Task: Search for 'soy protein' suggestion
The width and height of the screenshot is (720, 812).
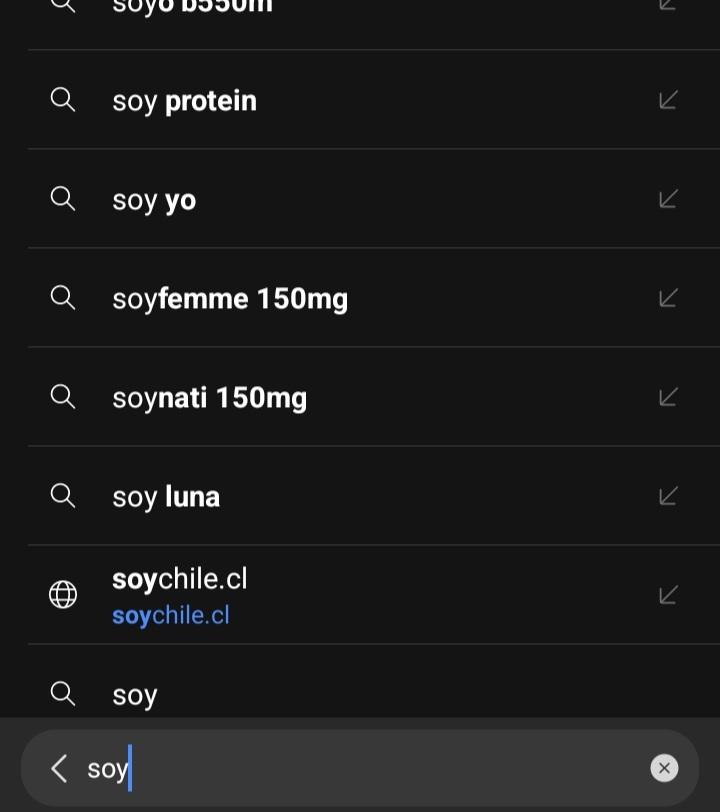Action: coord(185,101)
